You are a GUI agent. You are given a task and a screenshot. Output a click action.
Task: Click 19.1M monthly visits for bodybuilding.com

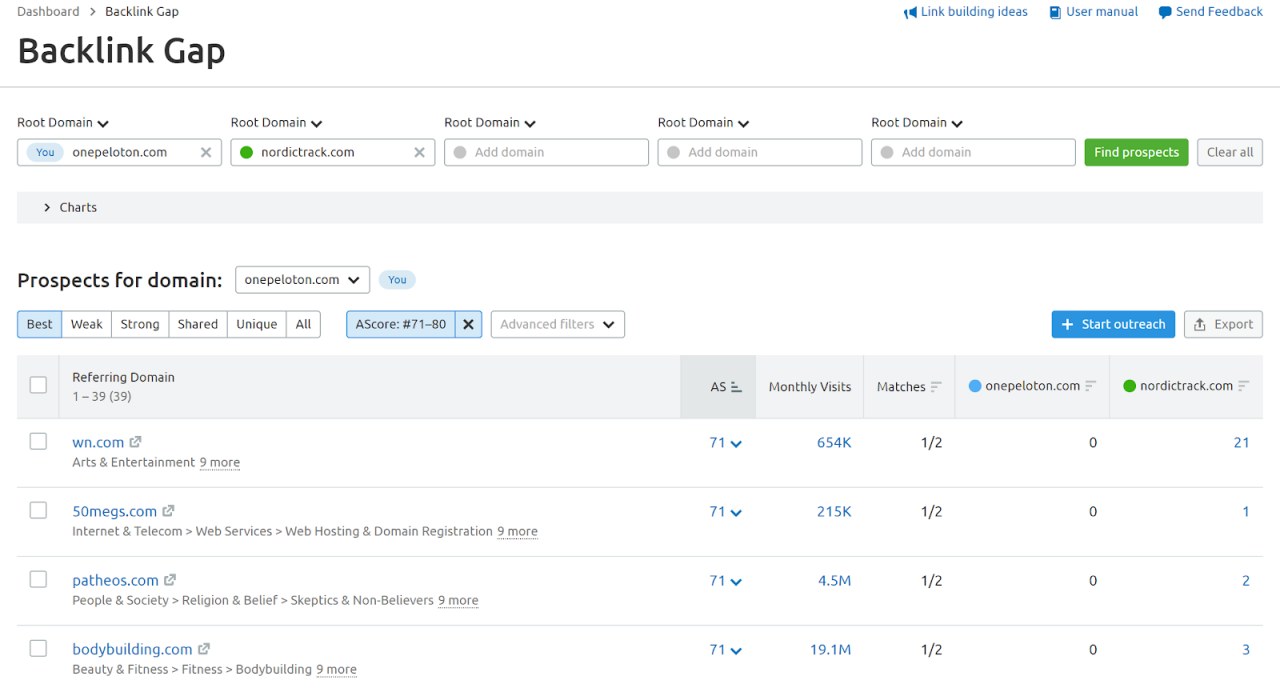[x=830, y=649]
